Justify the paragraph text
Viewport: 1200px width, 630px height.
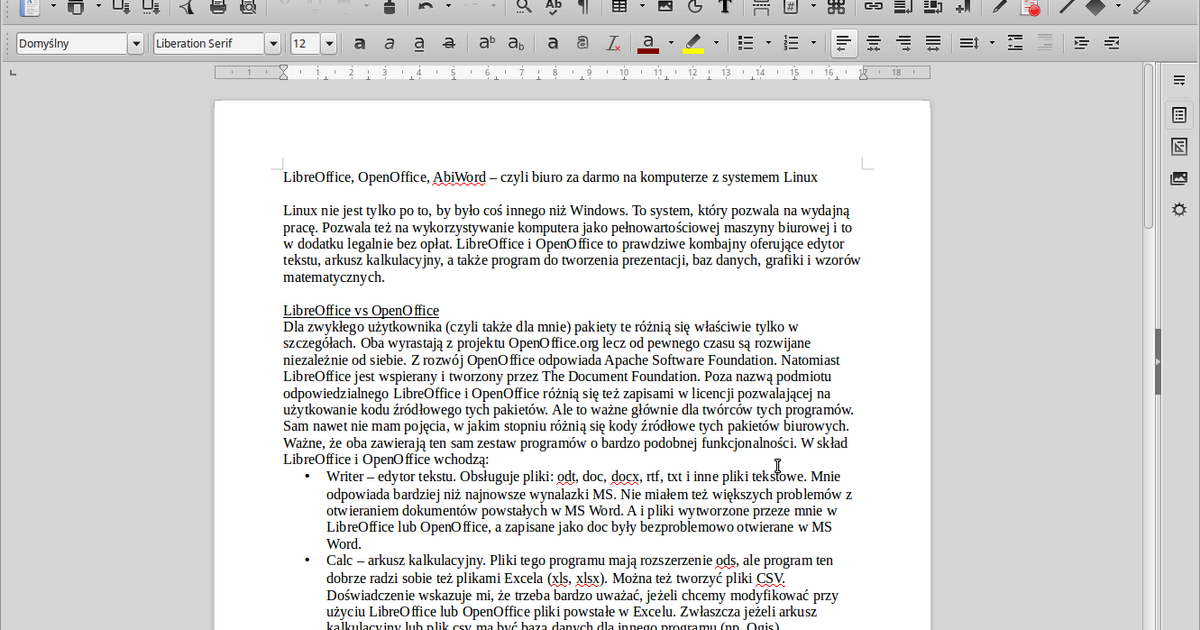(933, 44)
